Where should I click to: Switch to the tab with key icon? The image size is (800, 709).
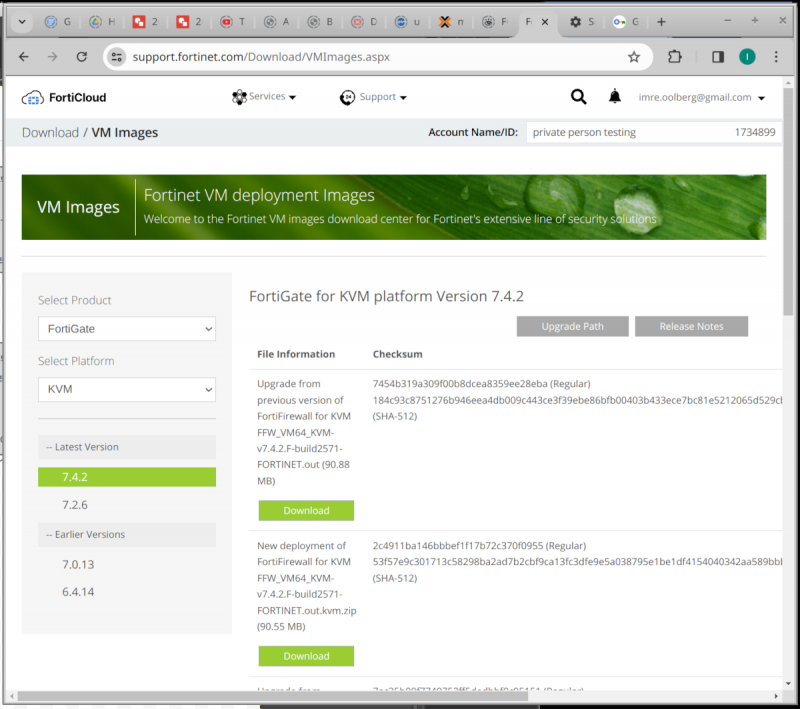[626, 22]
